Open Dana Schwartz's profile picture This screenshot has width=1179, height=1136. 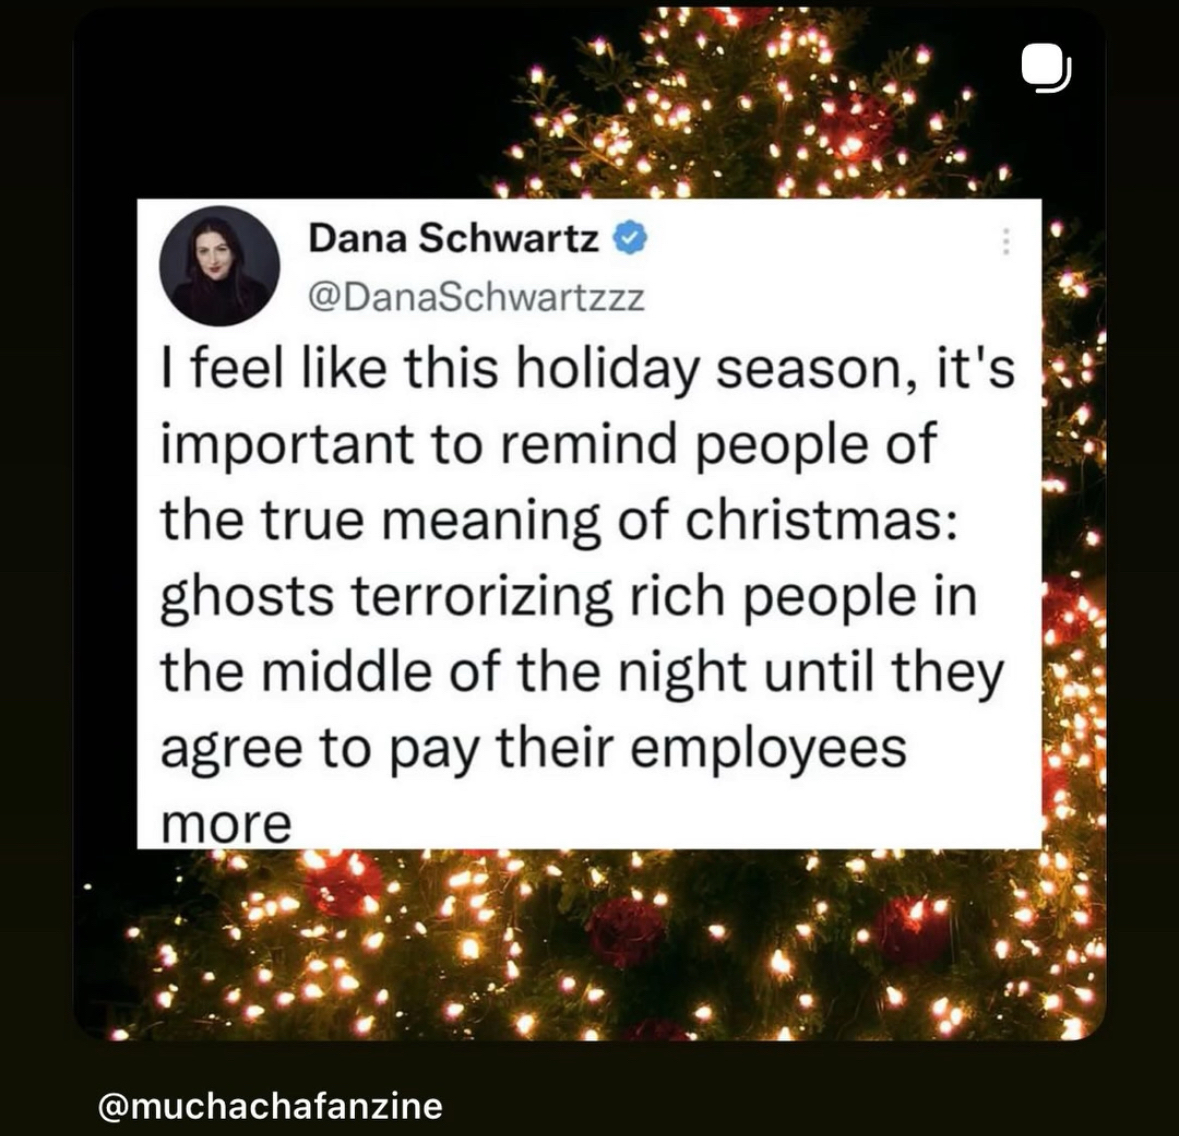pyautogui.click(x=220, y=265)
